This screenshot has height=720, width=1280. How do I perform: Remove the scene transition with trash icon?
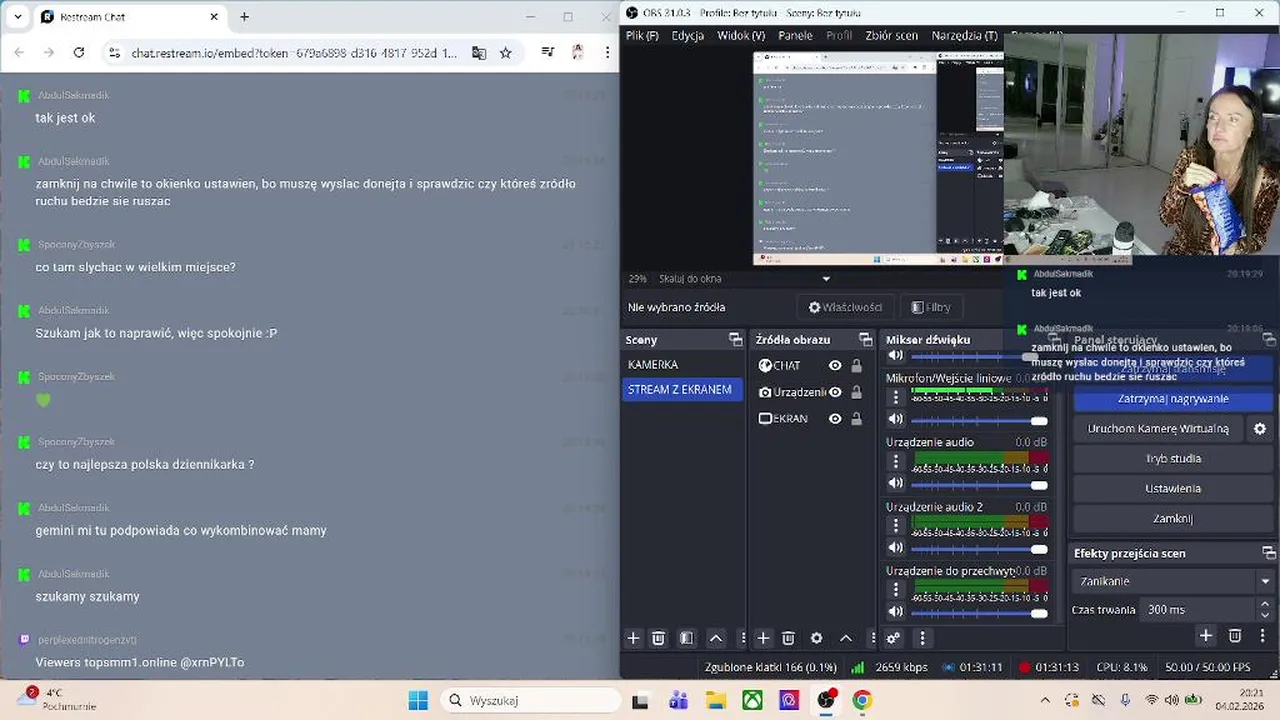pyautogui.click(x=1235, y=636)
